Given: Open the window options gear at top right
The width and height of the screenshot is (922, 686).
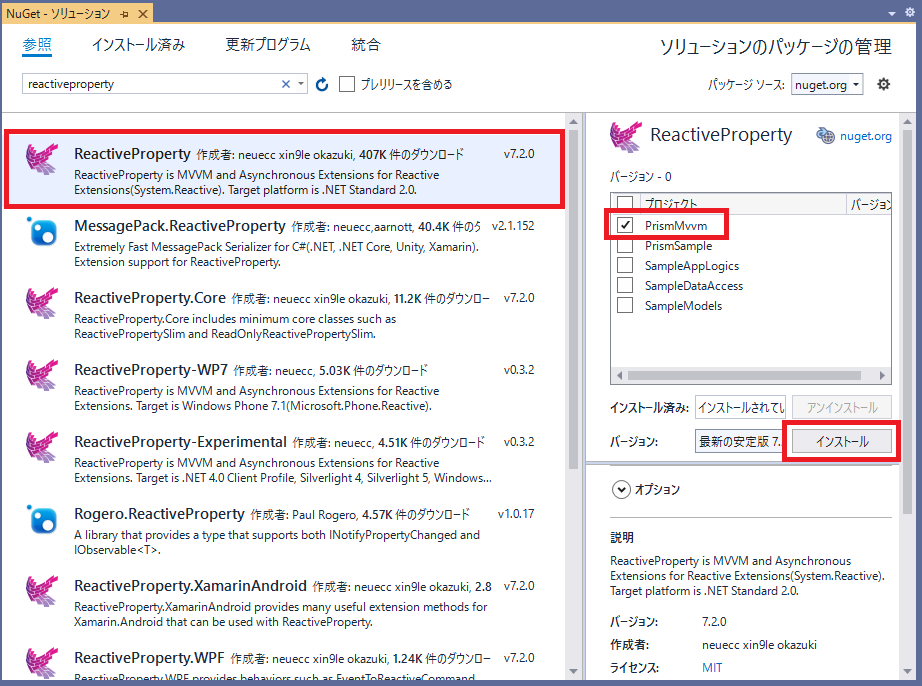Looking at the screenshot, I should pos(910,12).
